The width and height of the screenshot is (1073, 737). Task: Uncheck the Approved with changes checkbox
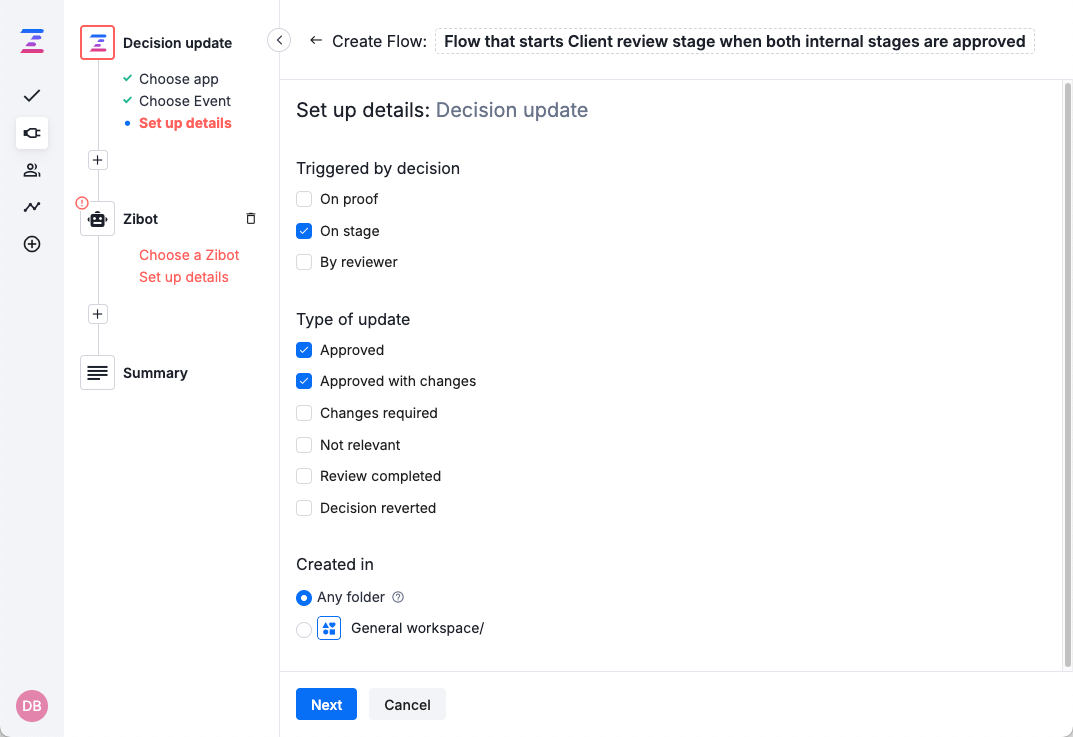coord(304,381)
